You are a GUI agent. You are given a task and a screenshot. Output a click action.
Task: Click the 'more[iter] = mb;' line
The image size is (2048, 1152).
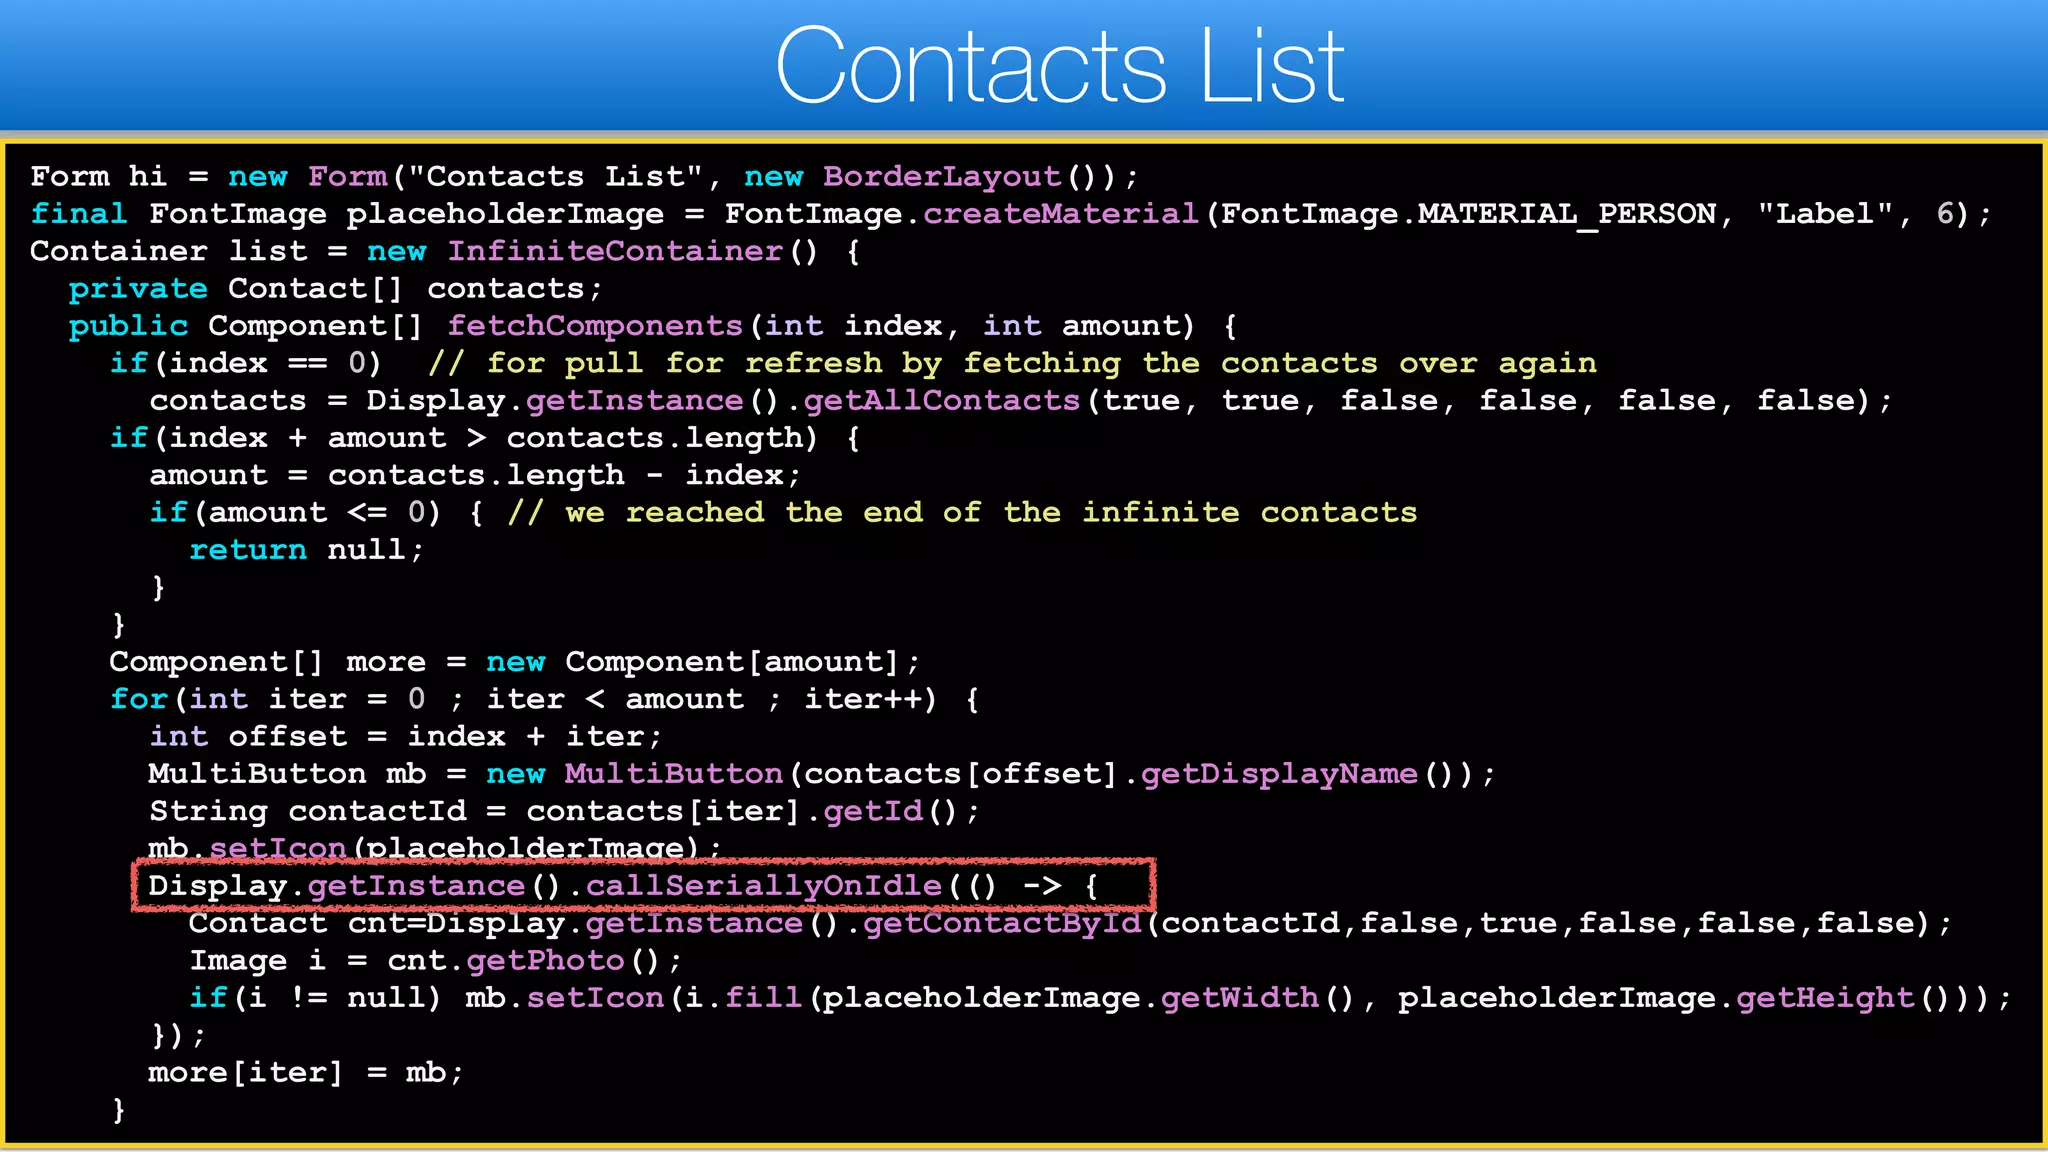305,1073
